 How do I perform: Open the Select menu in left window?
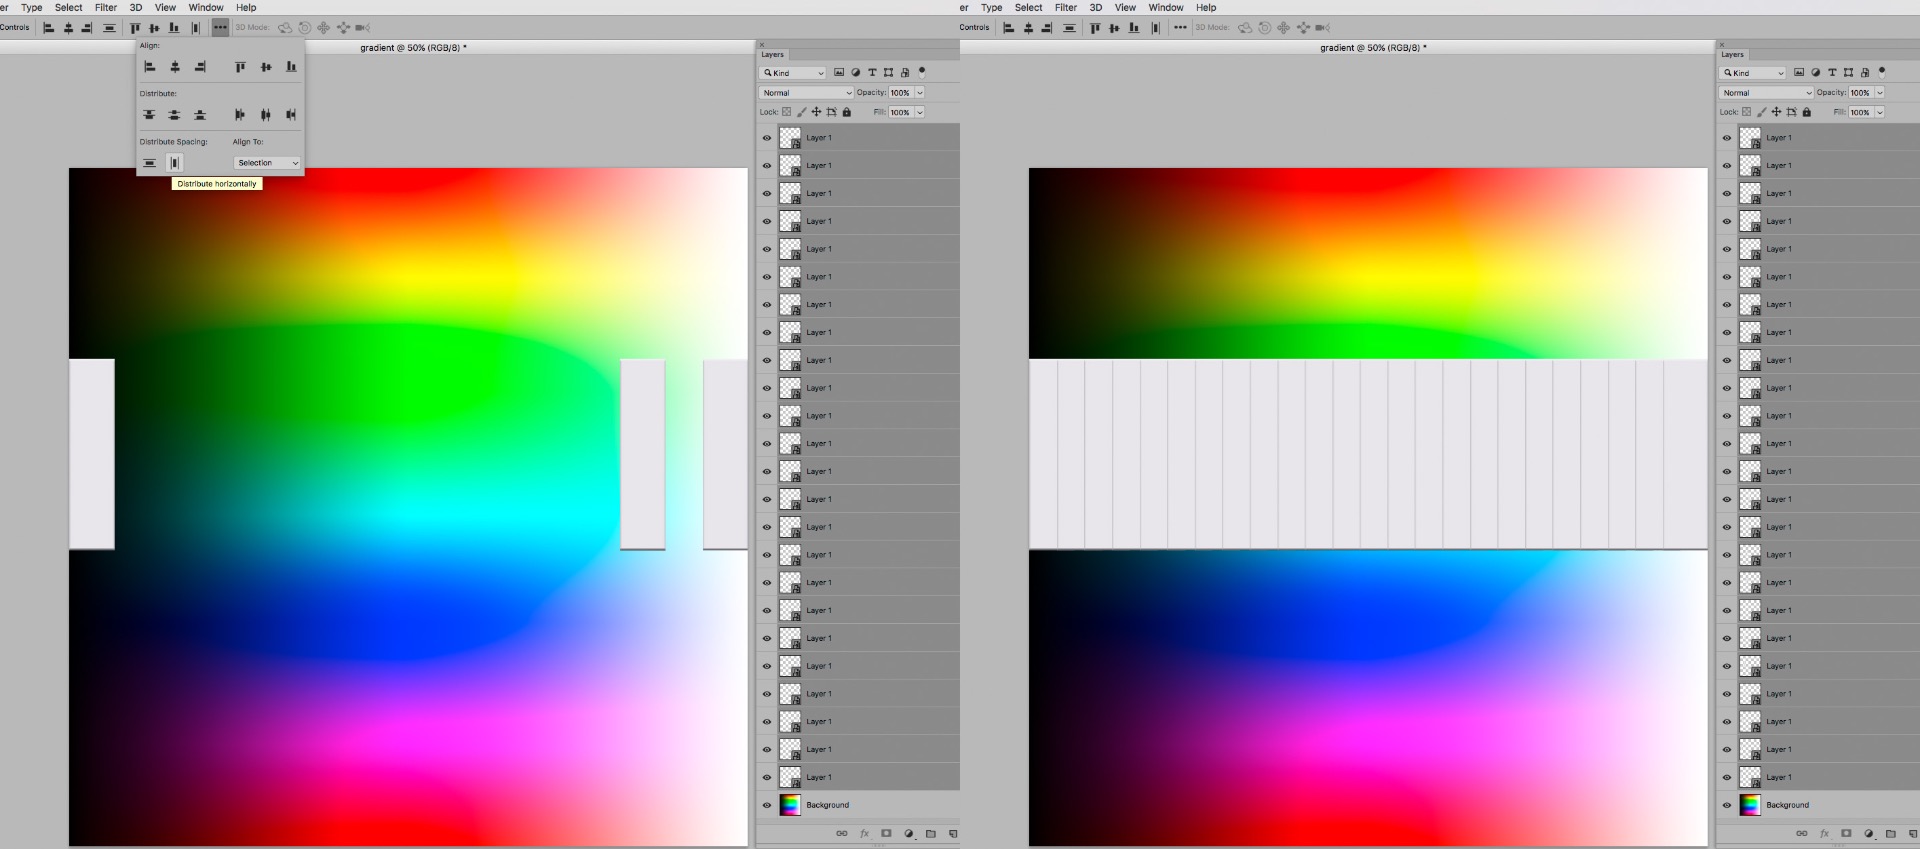pos(69,7)
